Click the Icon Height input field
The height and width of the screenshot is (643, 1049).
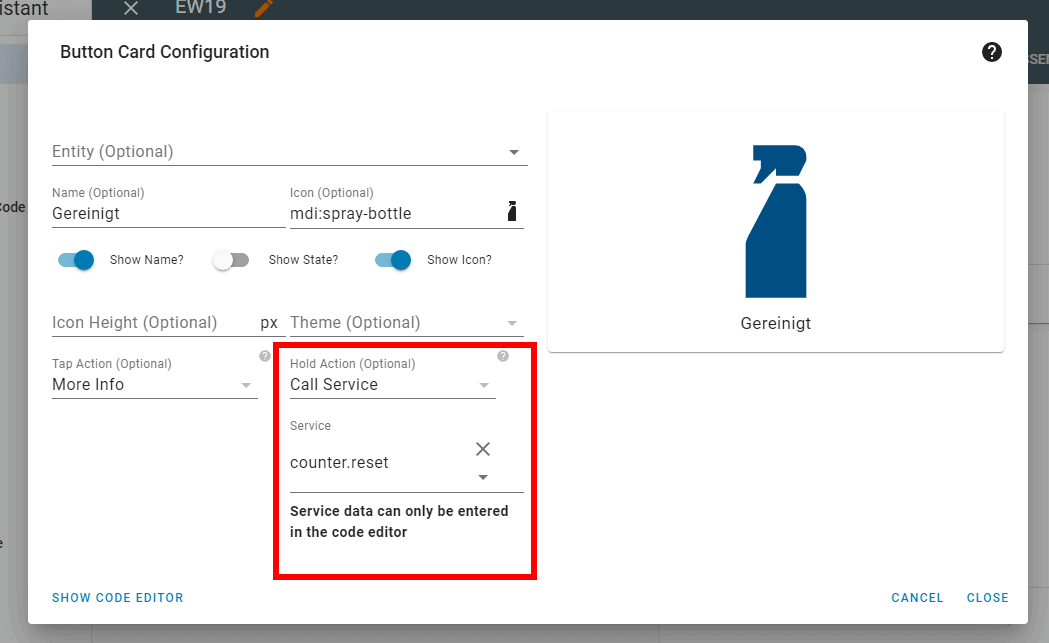(x=150, y=323)
